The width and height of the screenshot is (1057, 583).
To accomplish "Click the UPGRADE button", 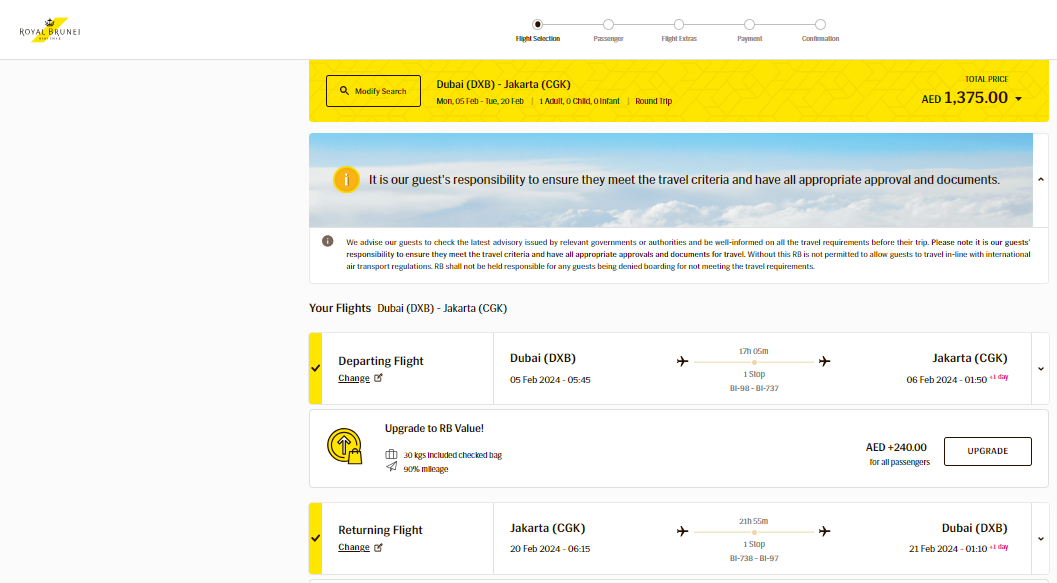I will 988,452.
